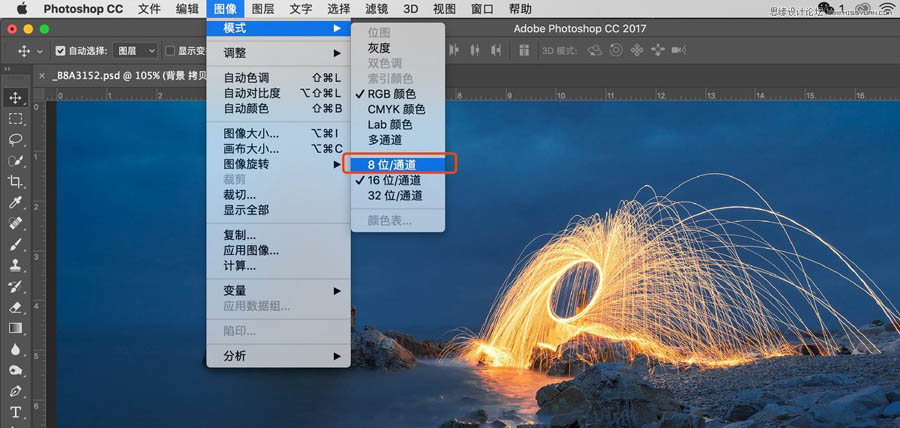Click the 3D rotate mode icon
The width and height of the screenshot is (900, 428).
coord(595,50)
